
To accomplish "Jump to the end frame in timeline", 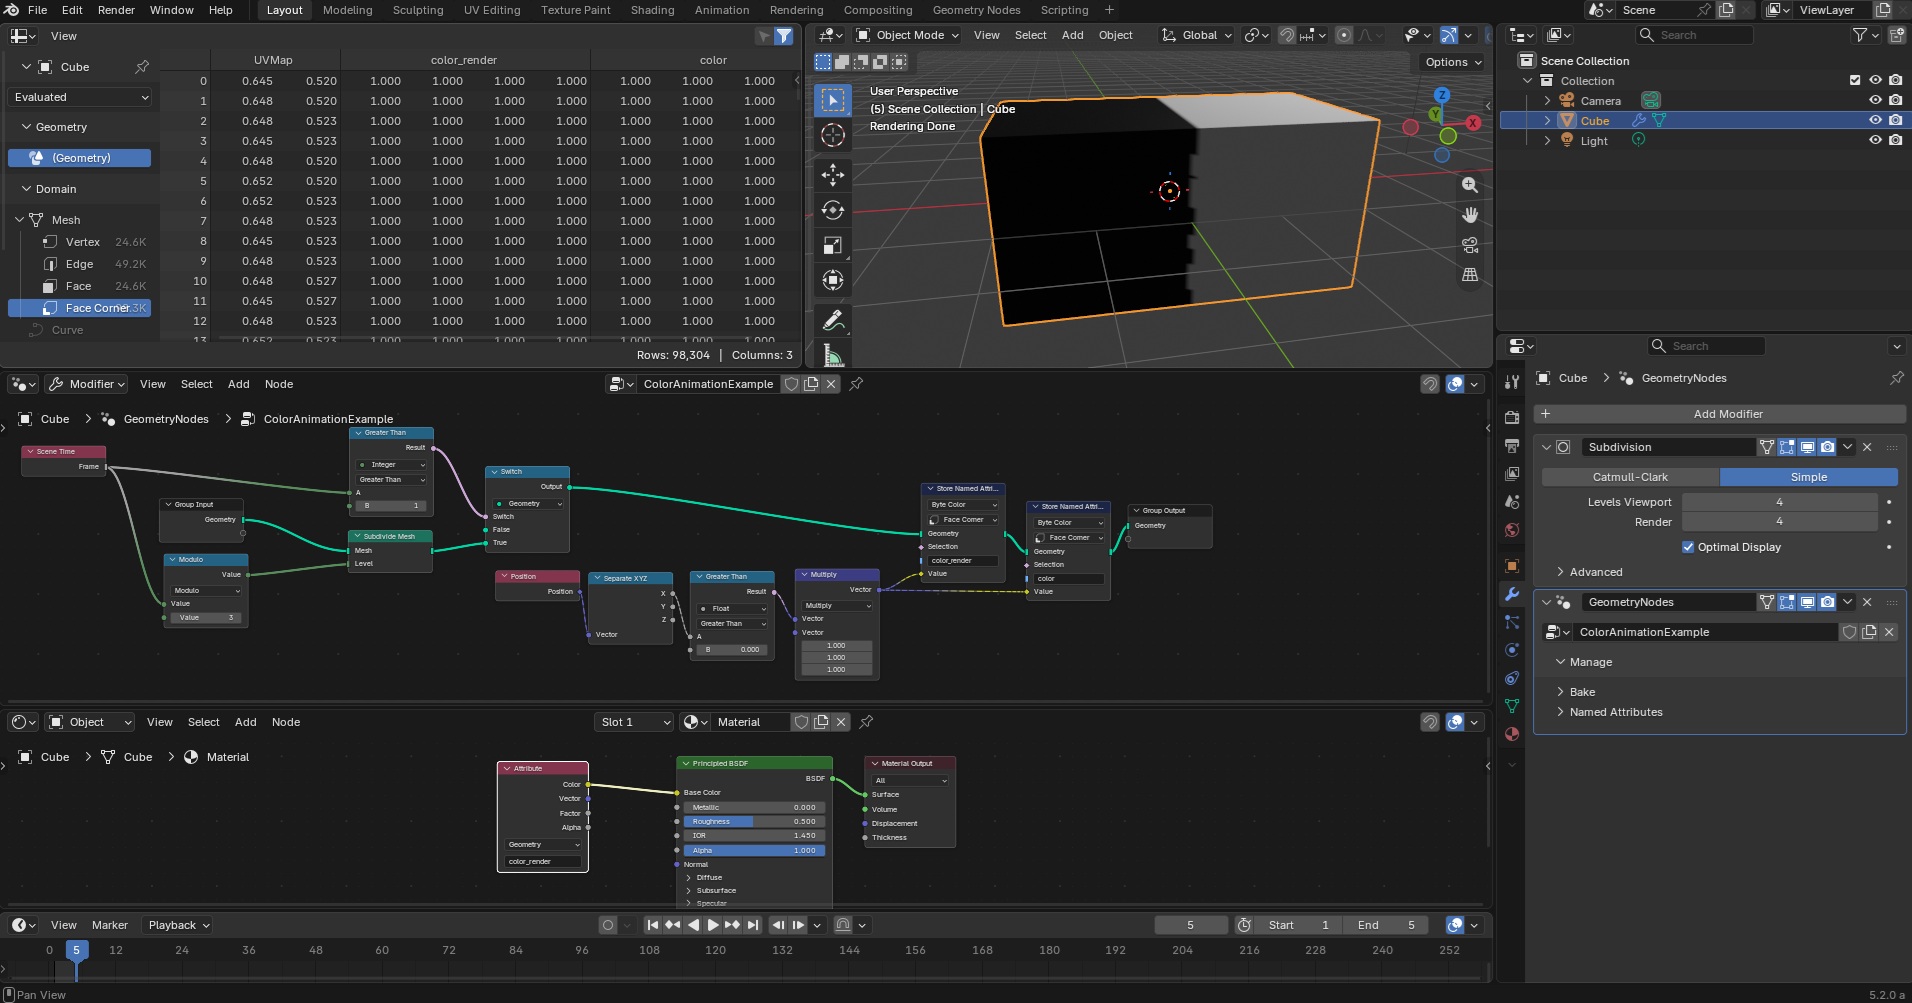I will click(x=753, y=925).
